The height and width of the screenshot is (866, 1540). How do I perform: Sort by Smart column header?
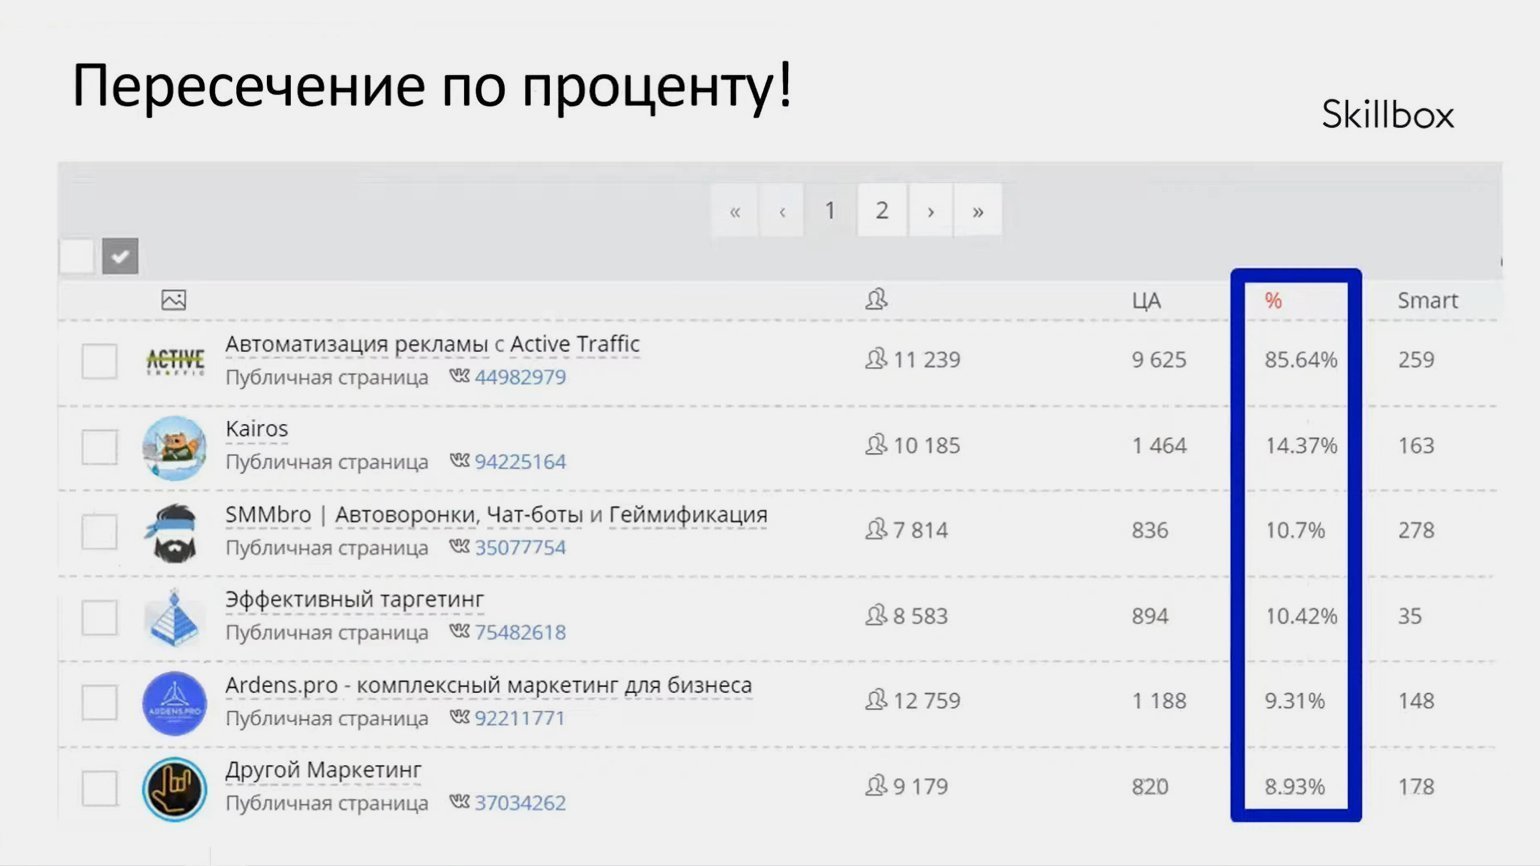point(1428,301)
